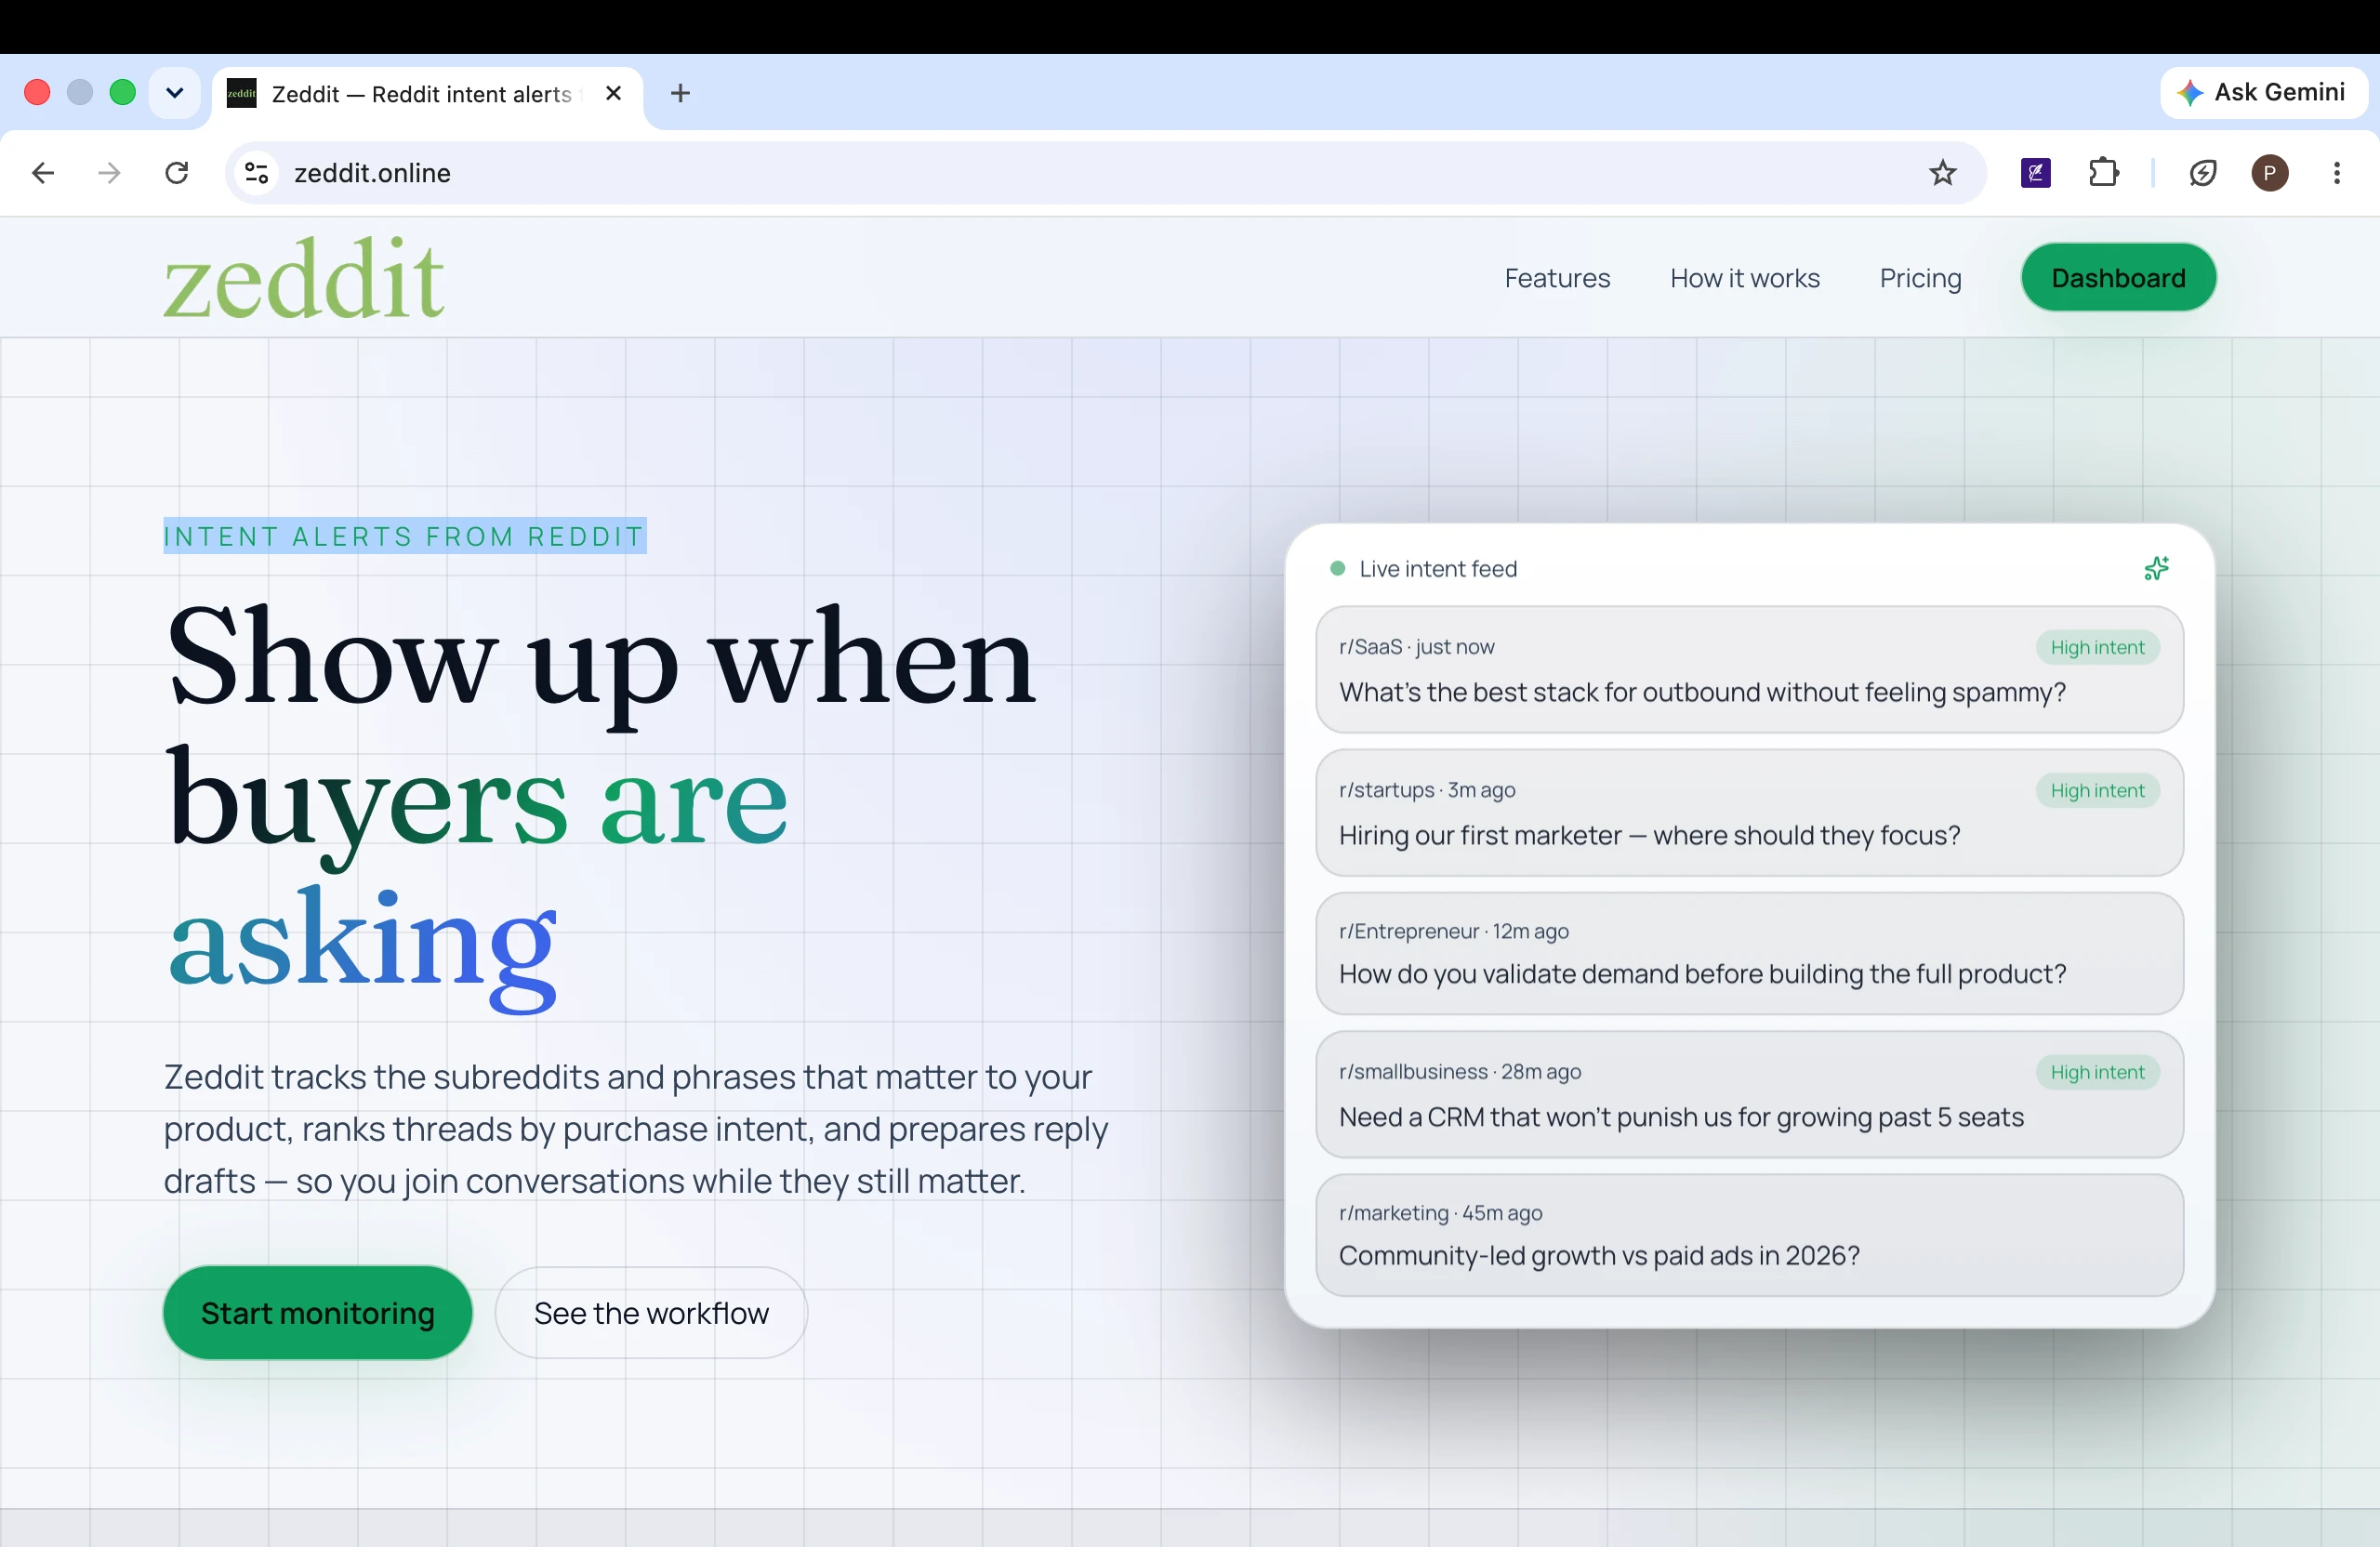
Task: Open the r/marketing community-led growth thread card
Action: [1749, 1236]
